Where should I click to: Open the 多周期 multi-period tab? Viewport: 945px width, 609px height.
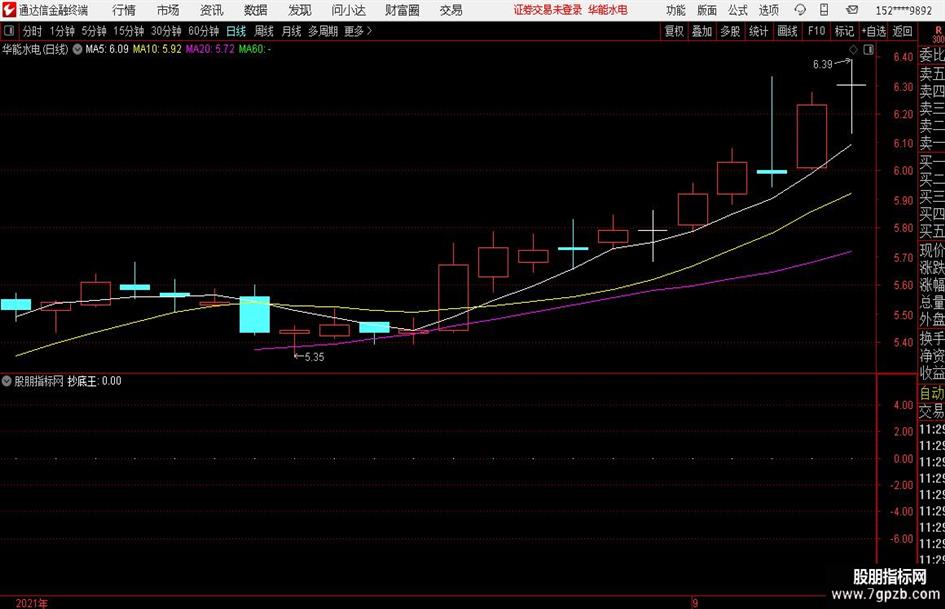(323, 31)
